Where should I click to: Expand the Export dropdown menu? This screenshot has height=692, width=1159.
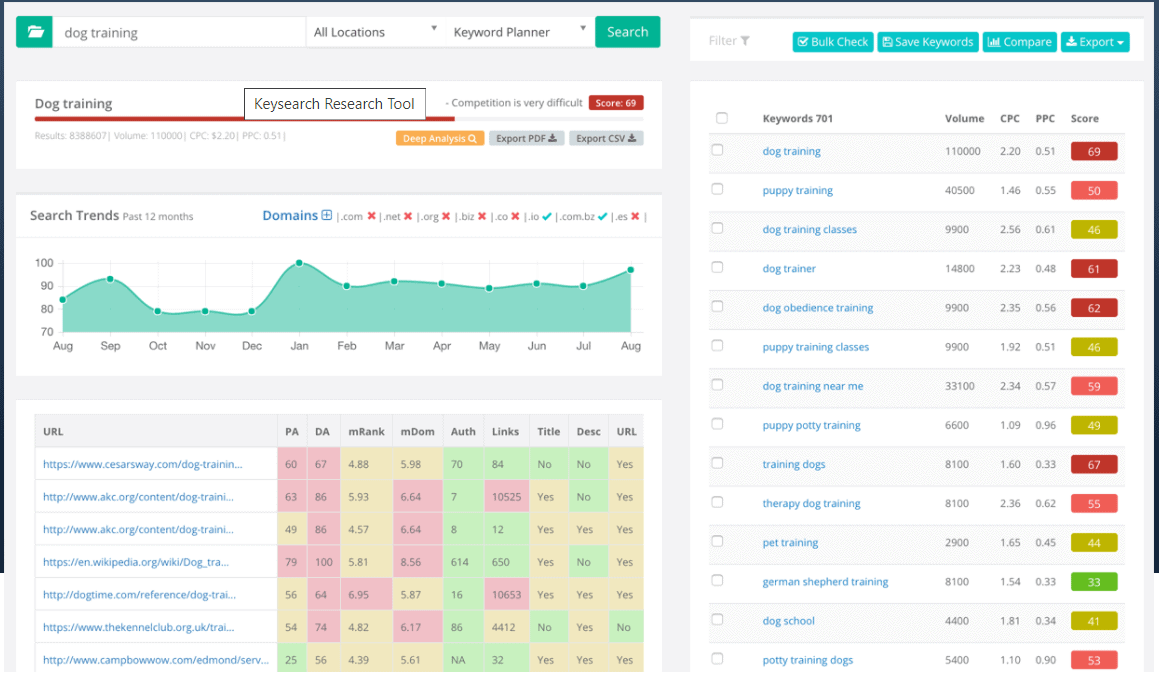point(1095,42)
